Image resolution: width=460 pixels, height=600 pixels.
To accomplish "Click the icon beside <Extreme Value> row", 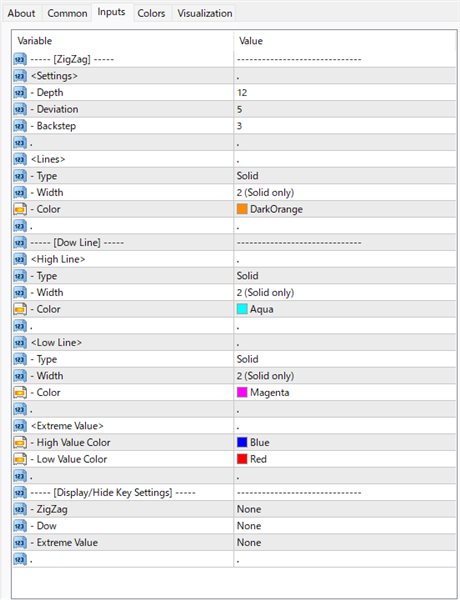I will pyautogui.click(x=20, y=426).
